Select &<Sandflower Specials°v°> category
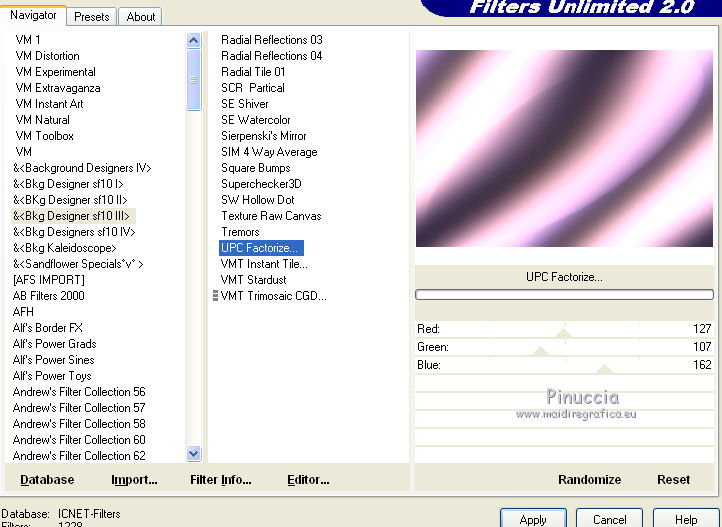The width and height of the screenshot is (722, 527). (78, 264)
